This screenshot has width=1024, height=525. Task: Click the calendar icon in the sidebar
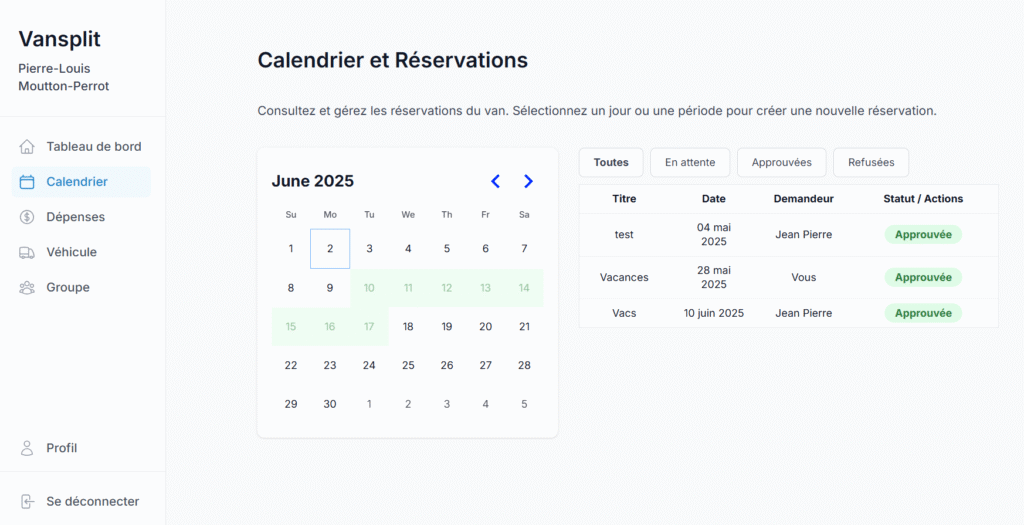pyautogui.click(x=27, y=182)
